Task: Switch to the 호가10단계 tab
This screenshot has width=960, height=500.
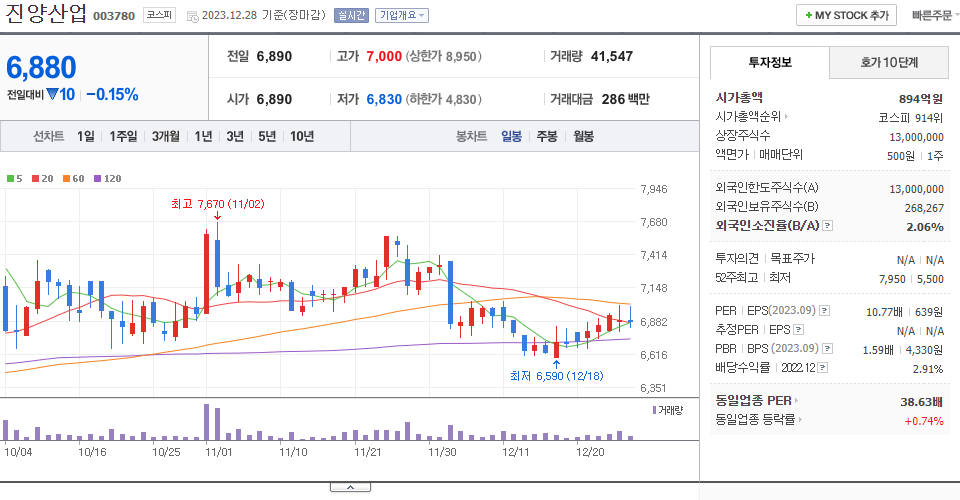Action: 889,62
